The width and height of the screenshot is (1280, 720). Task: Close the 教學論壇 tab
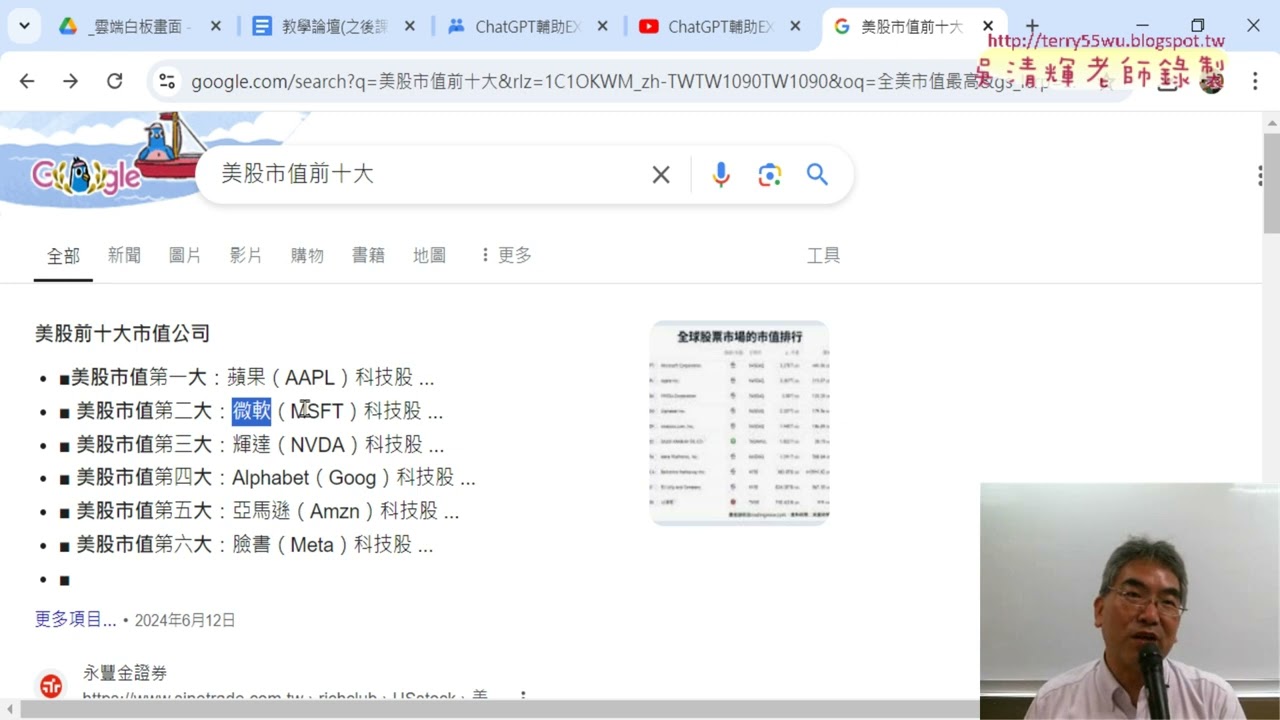click(x=409, y=27)
